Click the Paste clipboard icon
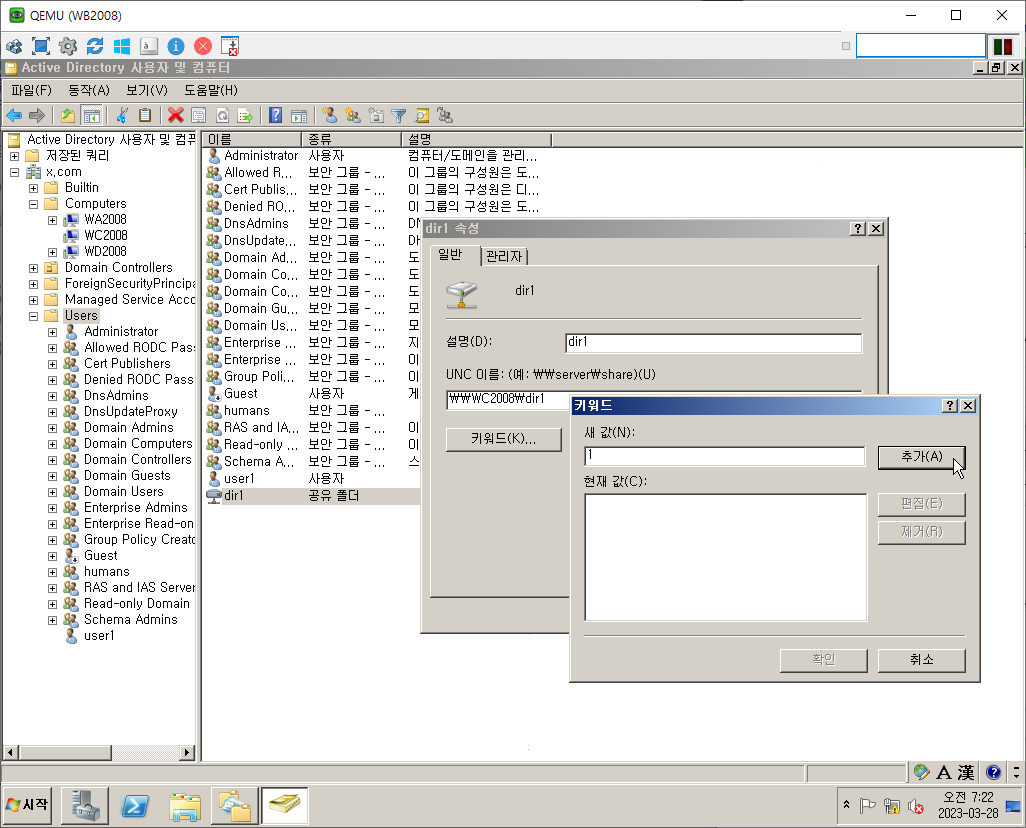The height and width of the screenshot is (828, 1026). pos(145,116)
